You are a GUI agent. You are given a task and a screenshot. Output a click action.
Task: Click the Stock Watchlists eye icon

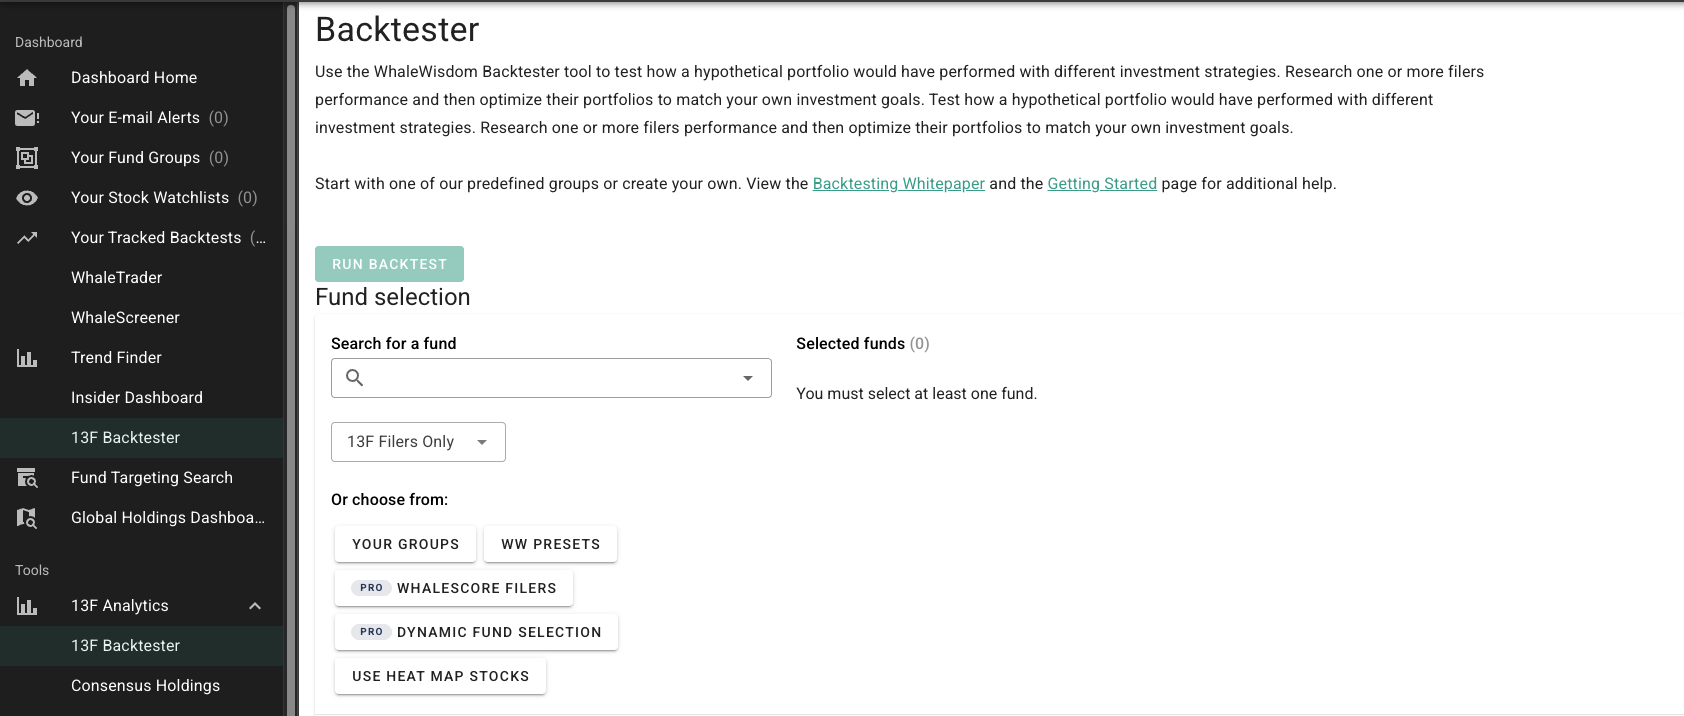point(27,198)
